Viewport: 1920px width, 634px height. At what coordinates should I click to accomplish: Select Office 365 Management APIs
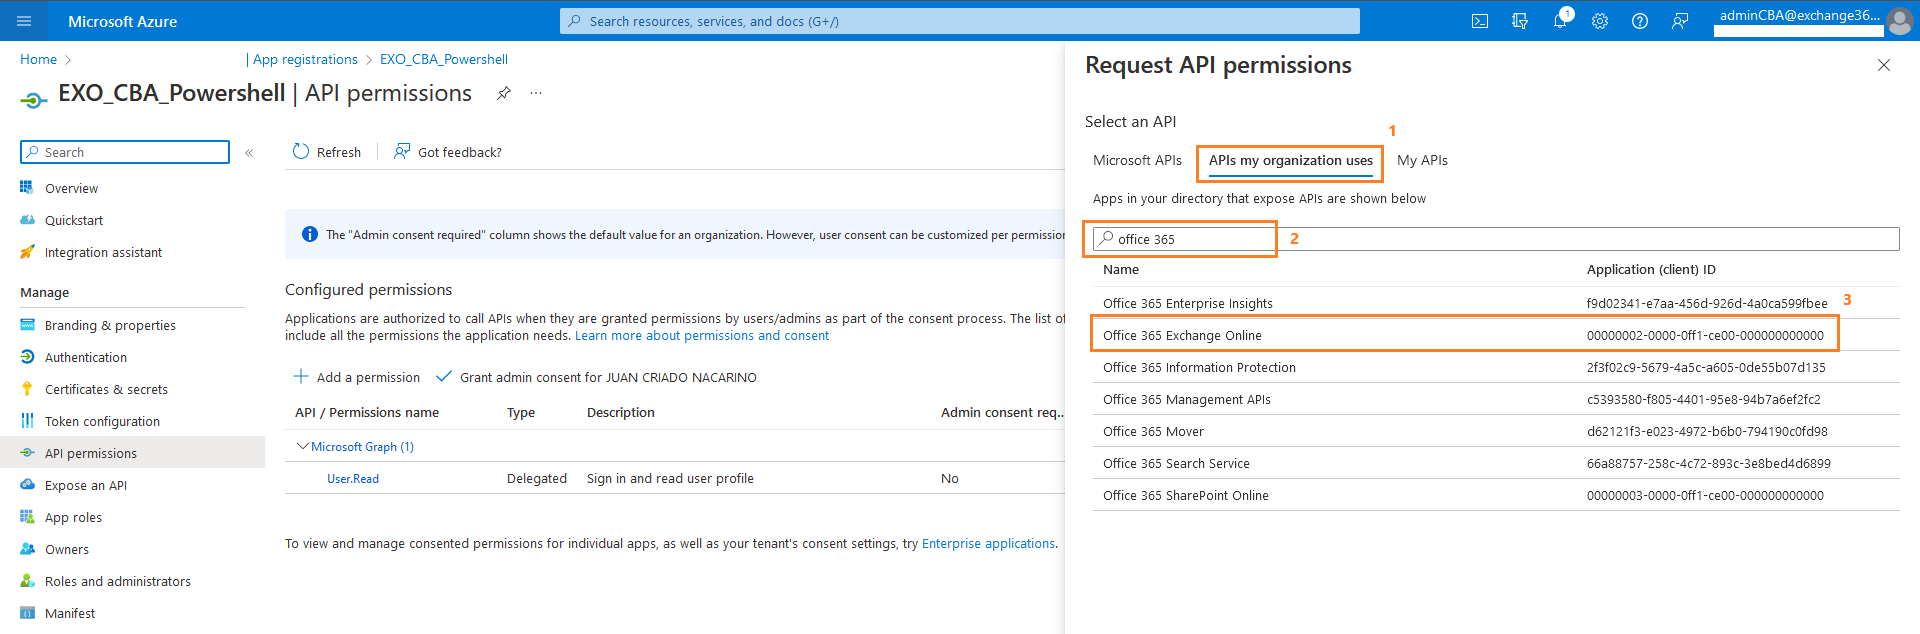[x=1496, y=399]
